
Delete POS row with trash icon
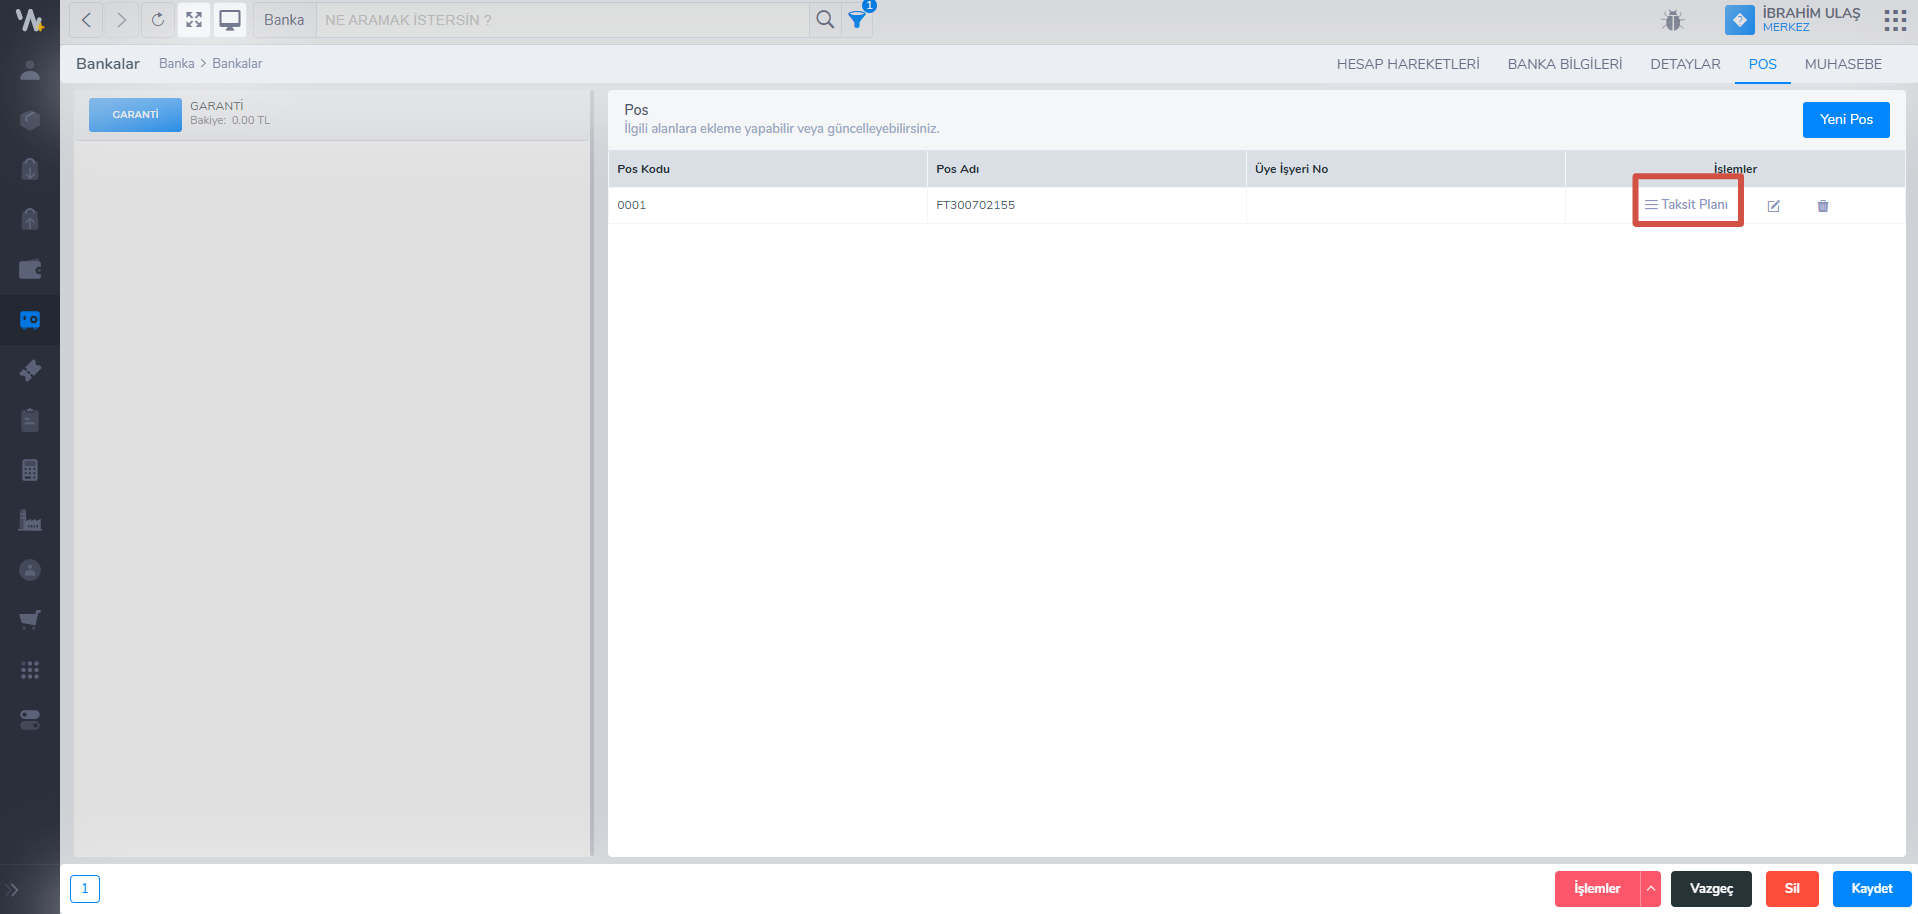point(1822,206)
